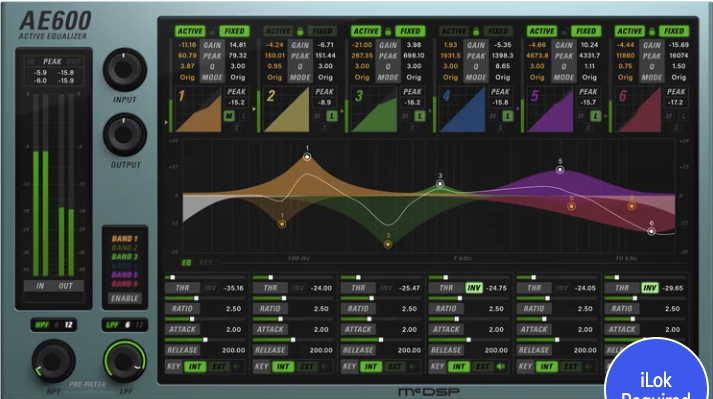Solo band 3 with its S button
The image size is (713, 399).
pos(412,128)
